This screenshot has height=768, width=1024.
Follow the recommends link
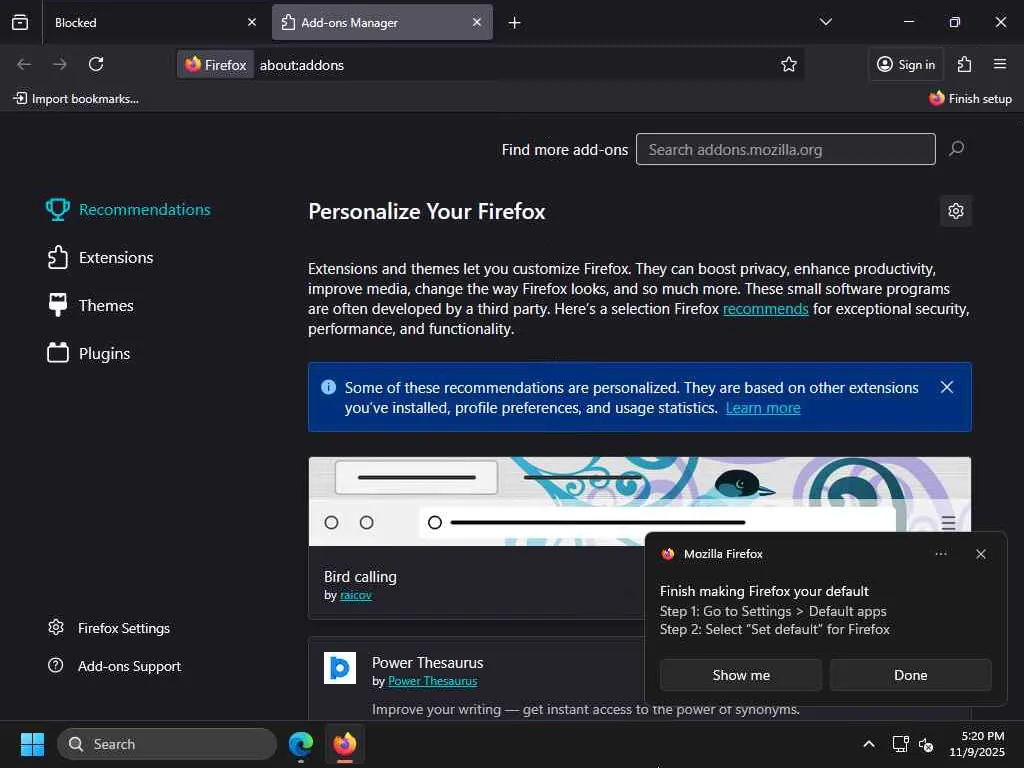(765, 309)
